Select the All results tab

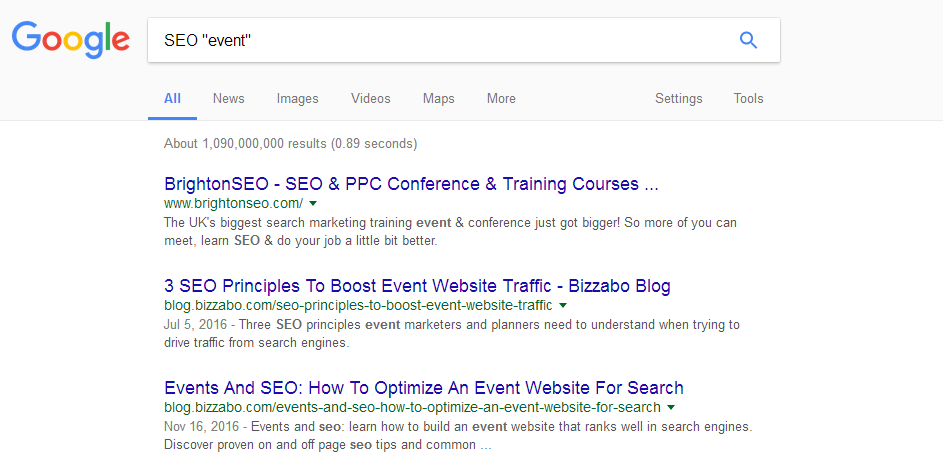[x=172, y=99]
